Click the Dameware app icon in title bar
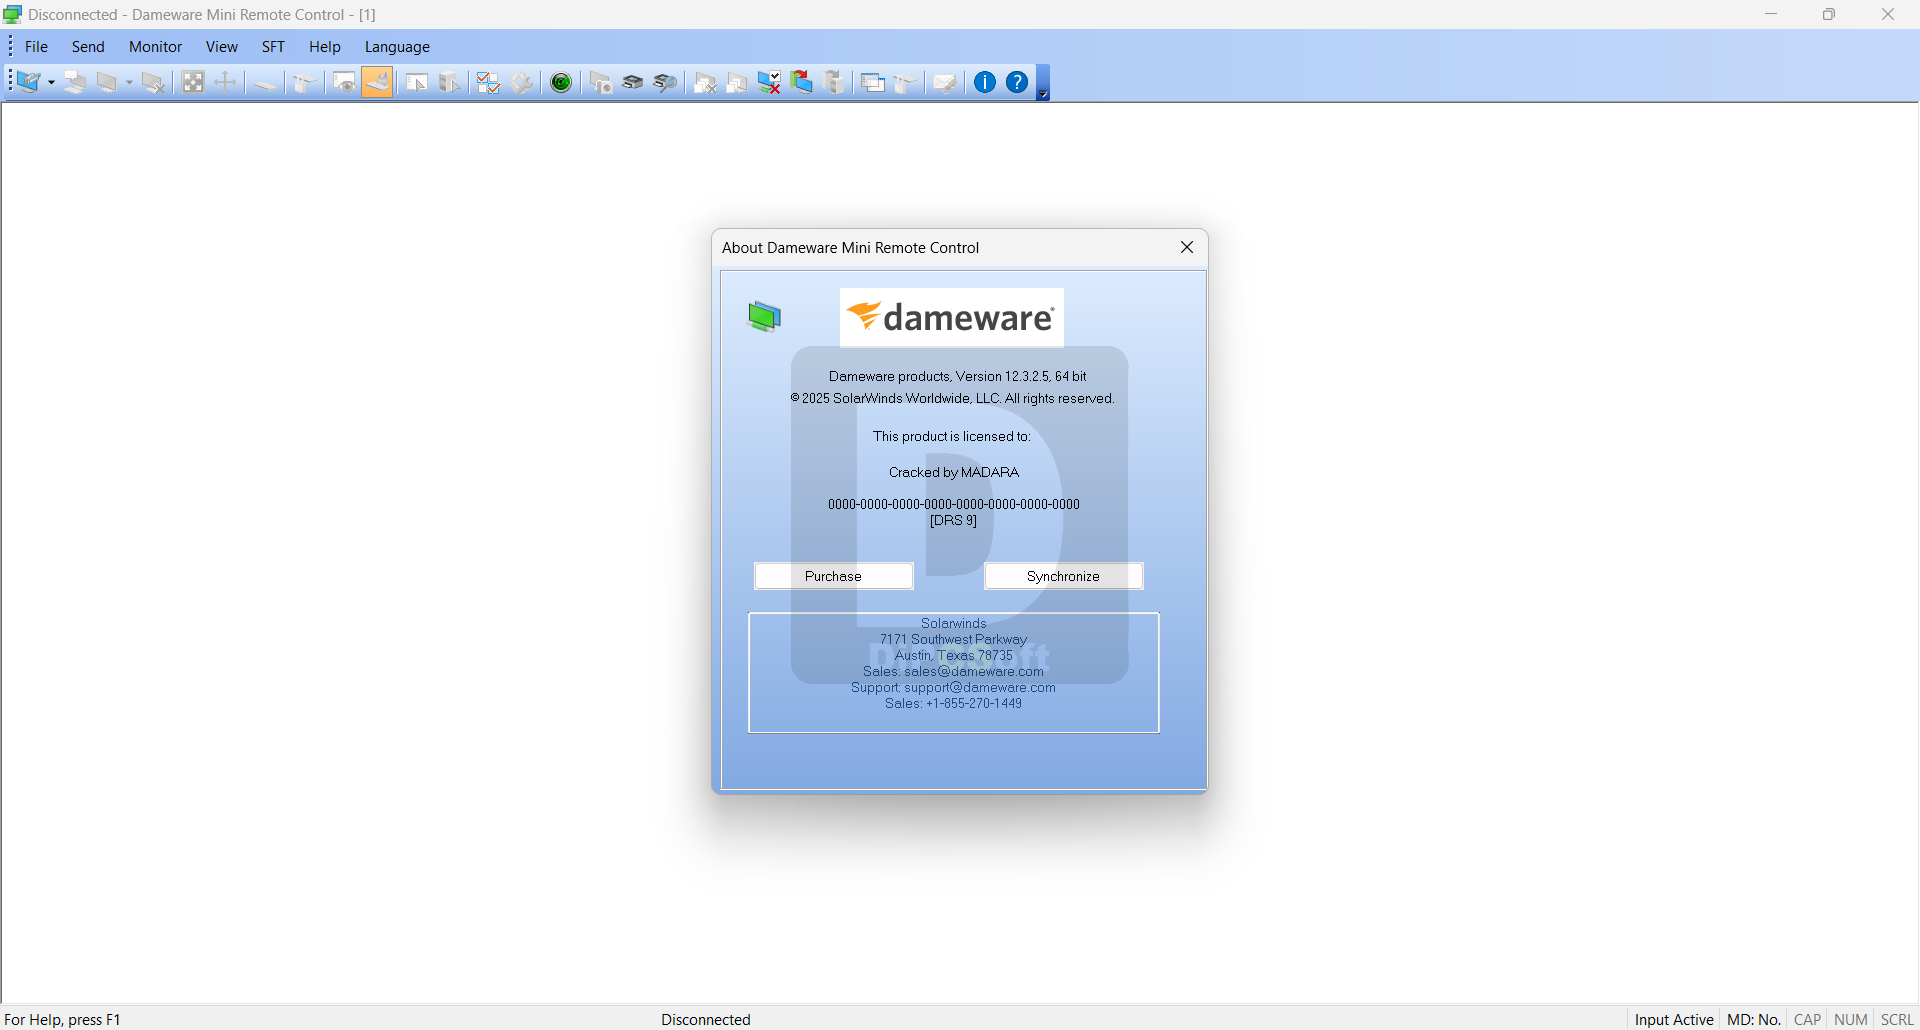 (13, 14)
